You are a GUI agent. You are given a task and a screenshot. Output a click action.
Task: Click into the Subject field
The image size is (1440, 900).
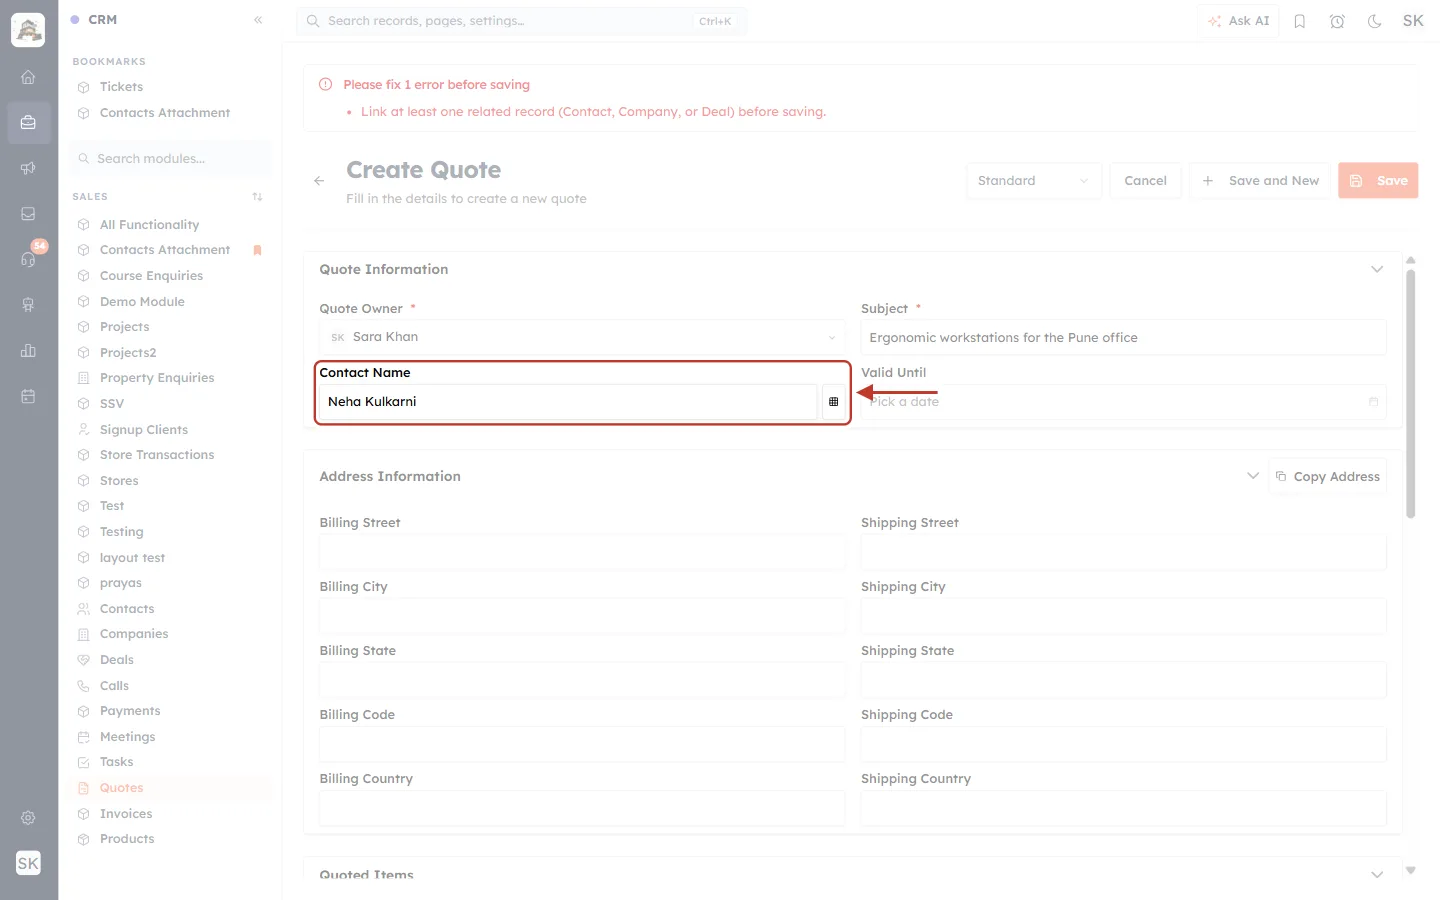(1123, 338)
